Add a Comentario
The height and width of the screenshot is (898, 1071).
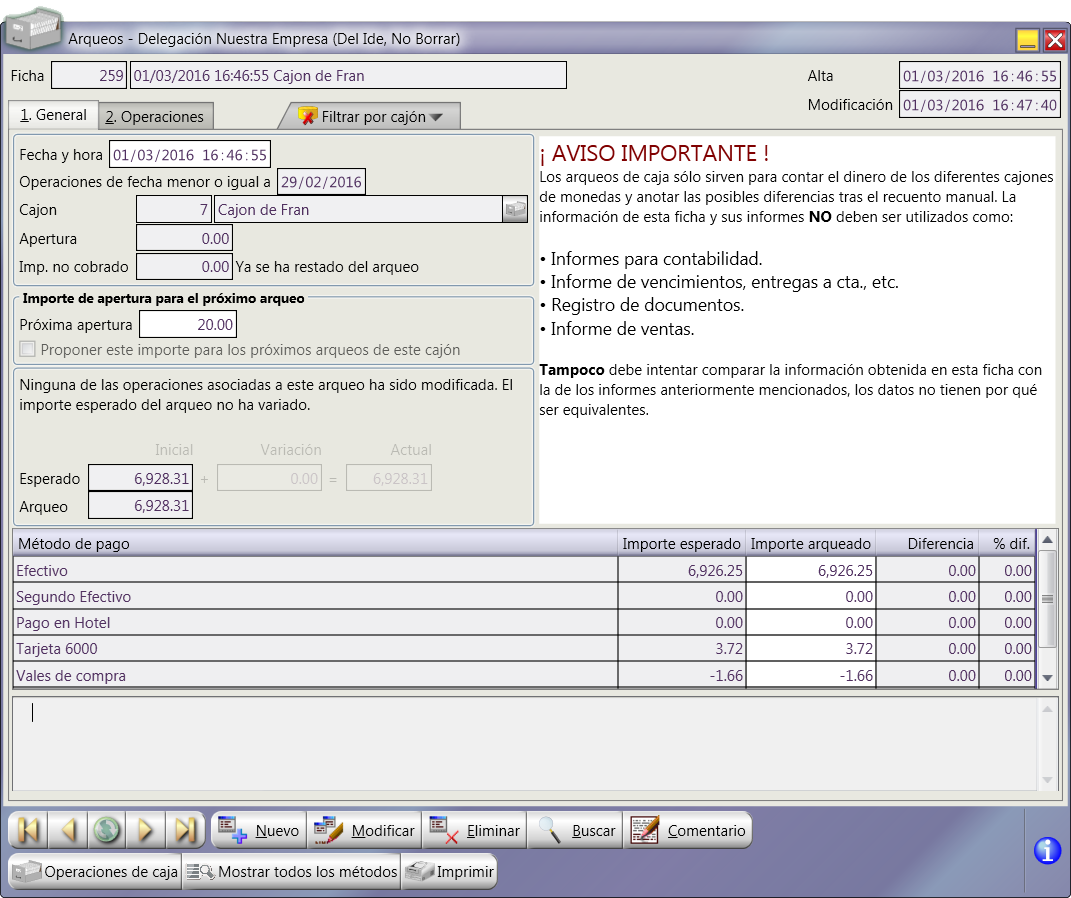688,830
